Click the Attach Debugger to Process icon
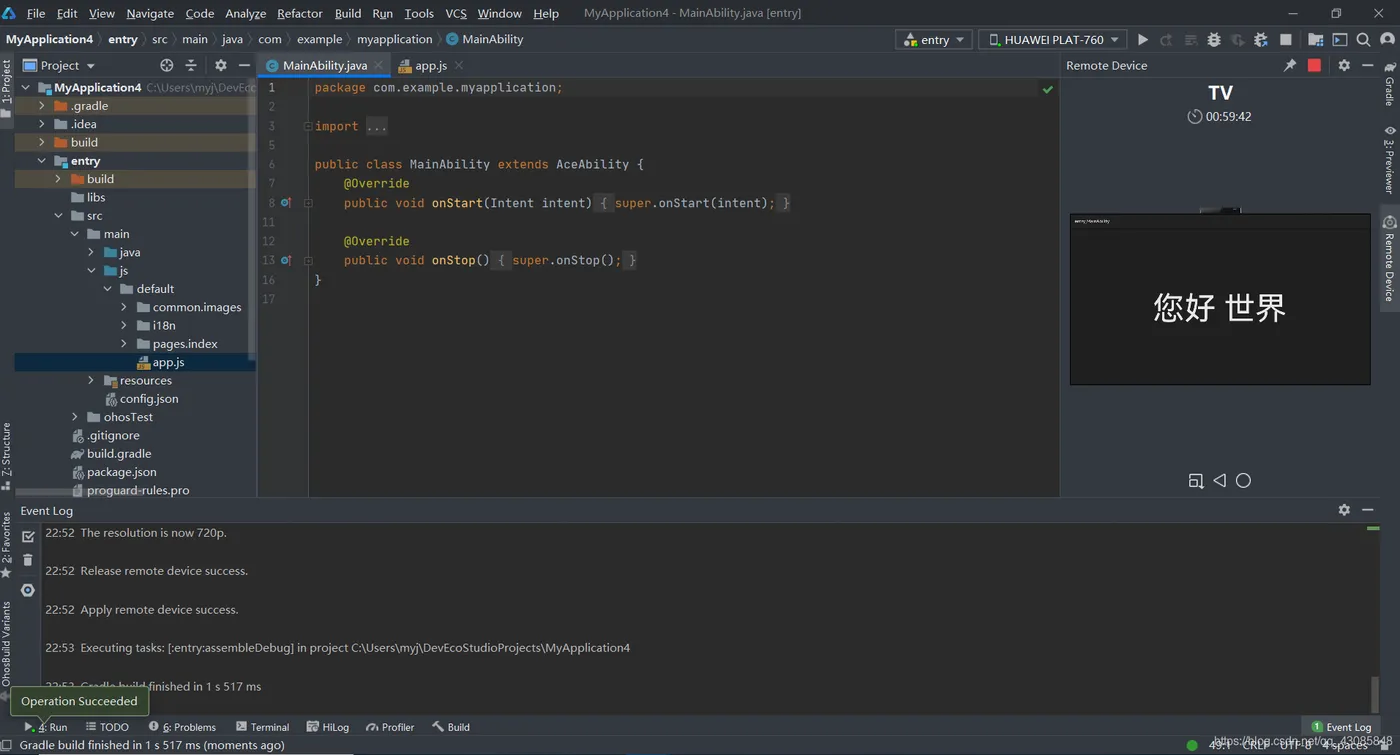This screenshot has width=1400, height=755. [1261, 40]
